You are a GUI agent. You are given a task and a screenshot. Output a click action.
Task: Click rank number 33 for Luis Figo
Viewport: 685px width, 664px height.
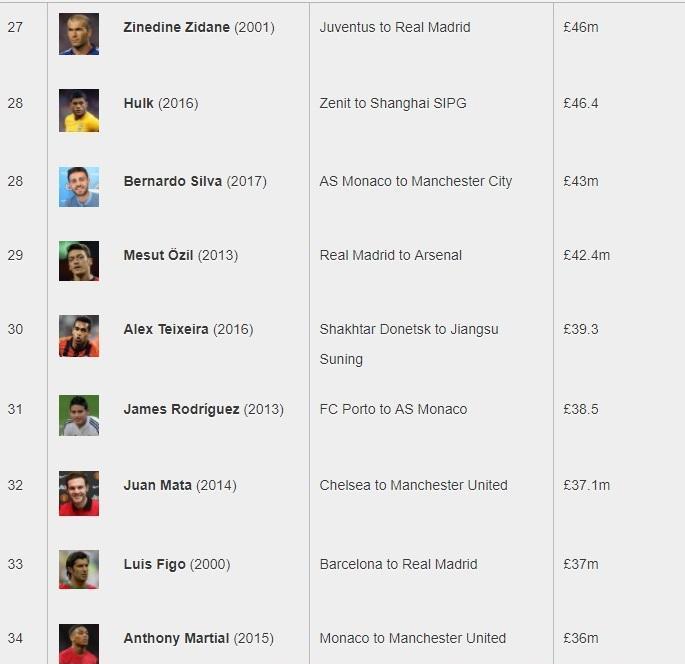[15, 564]
